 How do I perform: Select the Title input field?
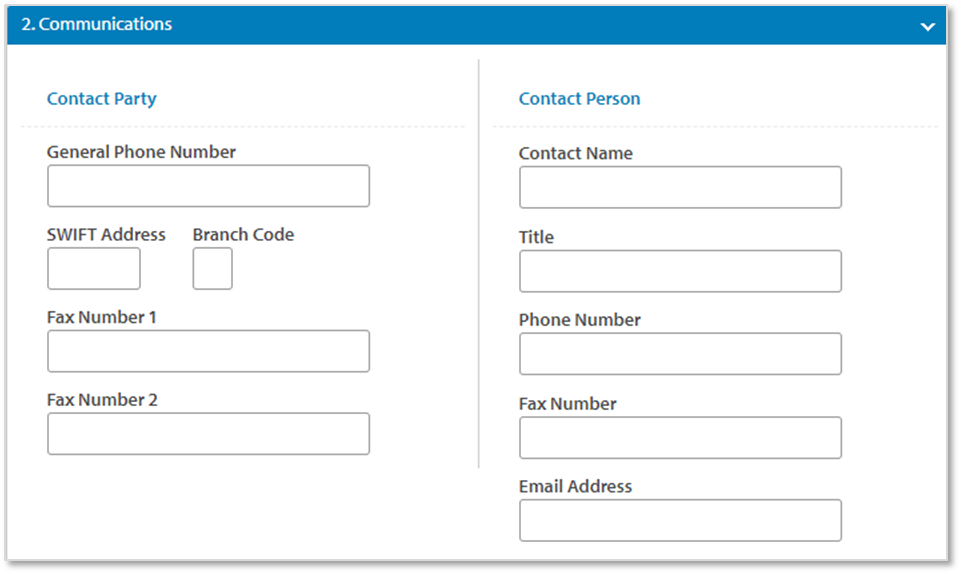(x=680, y=271)
